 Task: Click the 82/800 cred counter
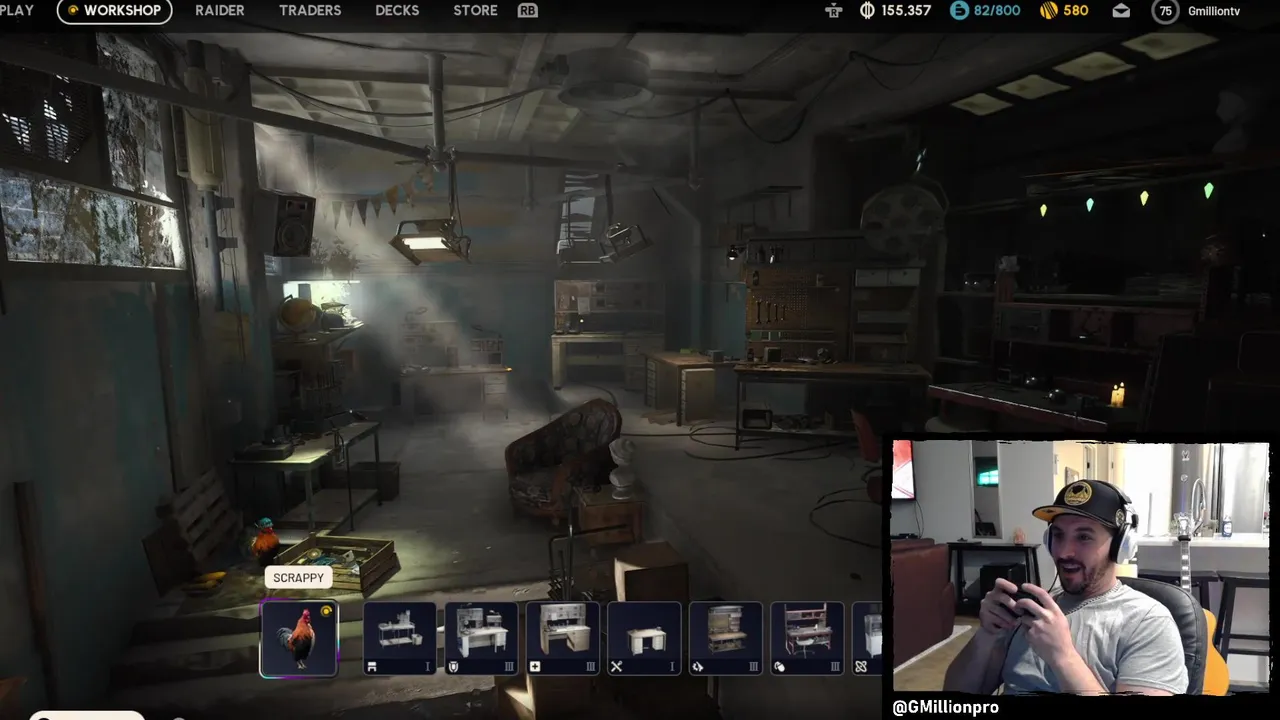coord(997,11)
